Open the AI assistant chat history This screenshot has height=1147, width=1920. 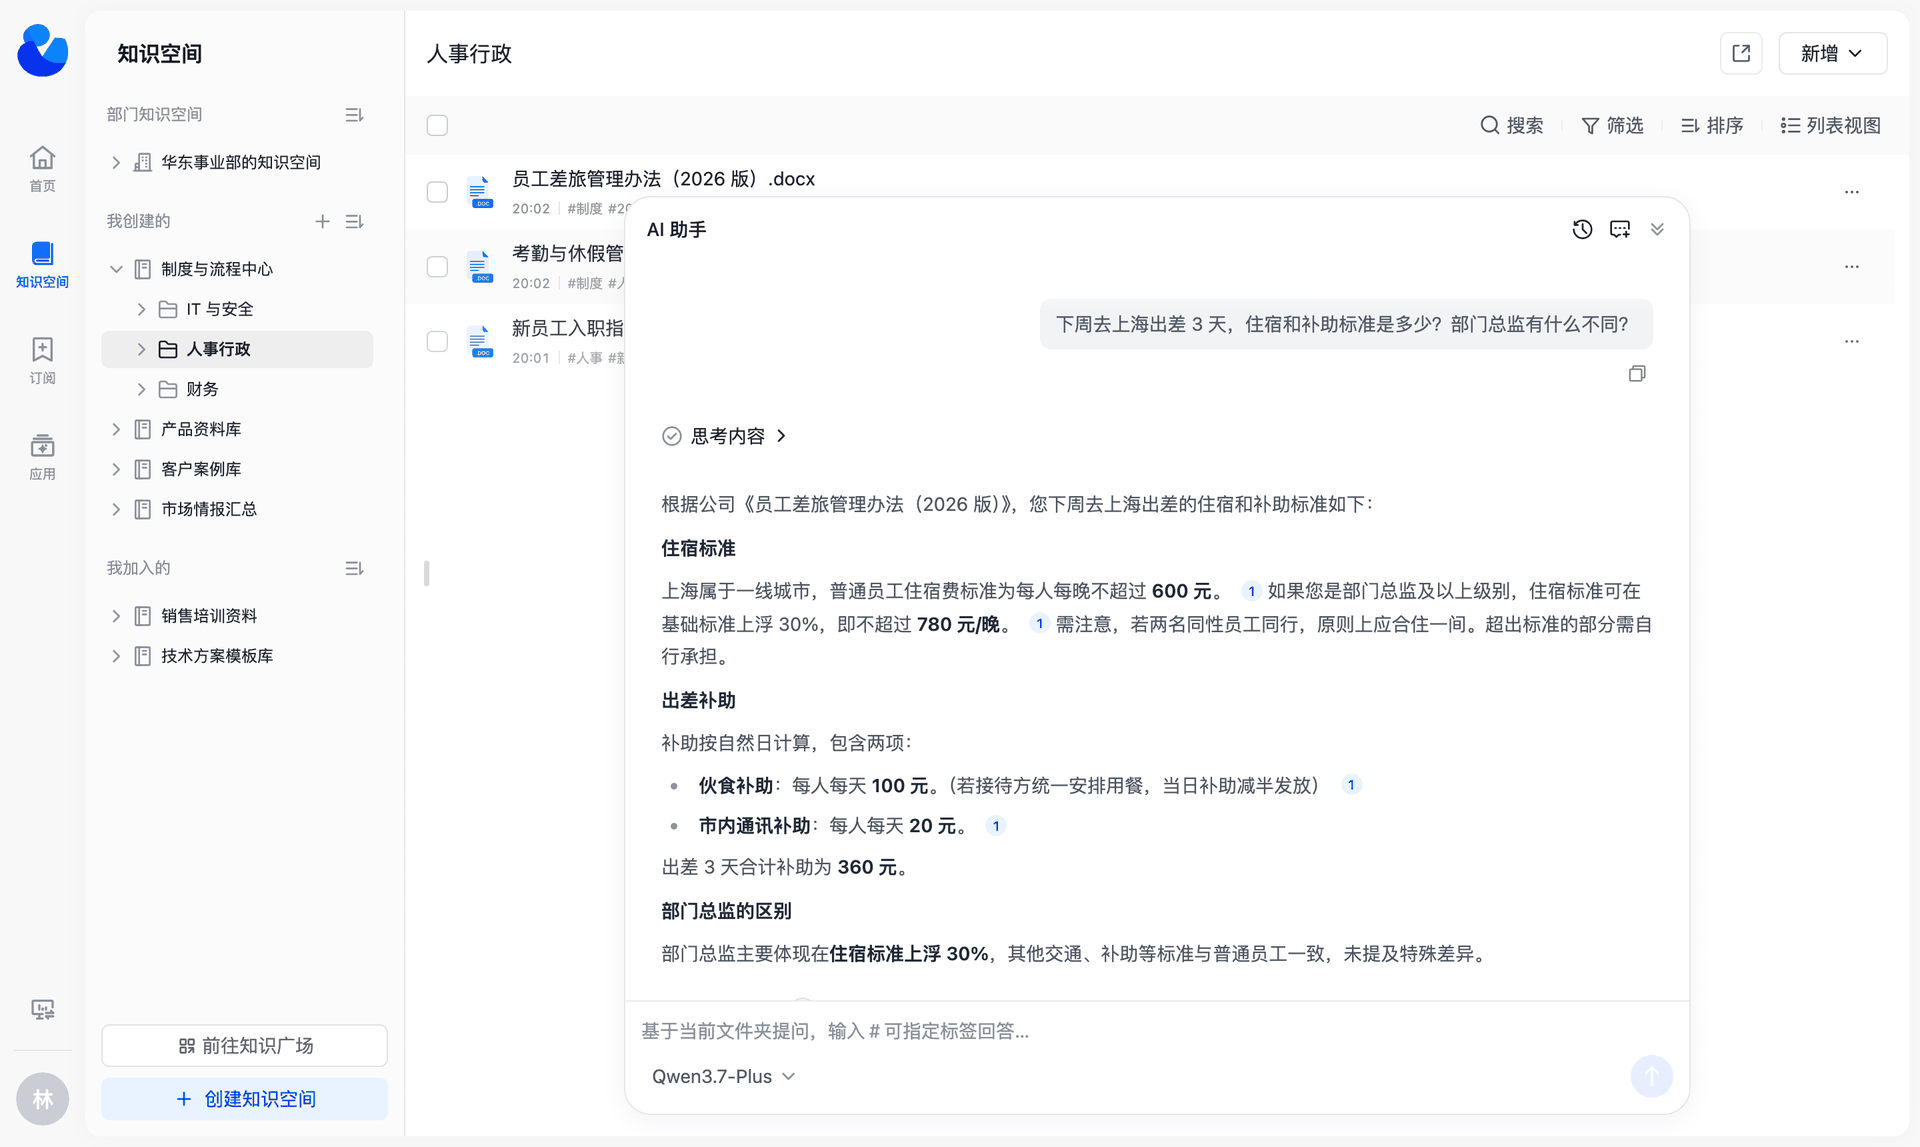1582,229
